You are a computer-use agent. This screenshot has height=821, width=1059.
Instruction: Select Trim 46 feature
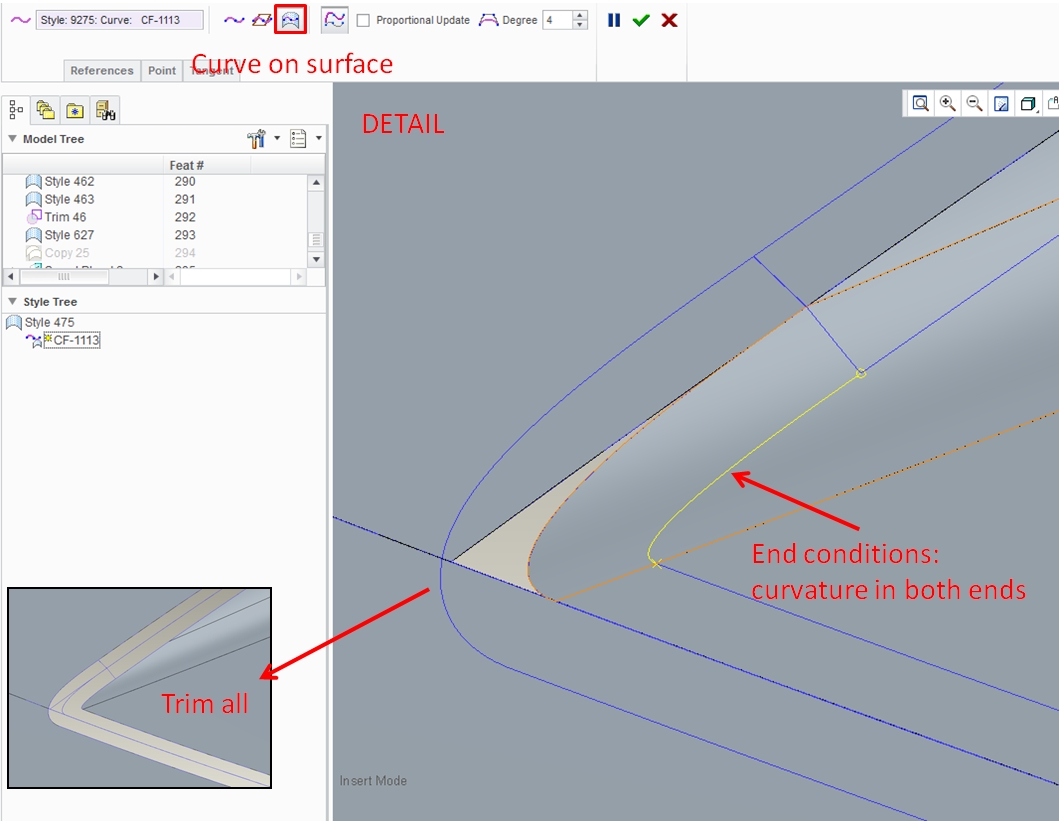tap(65, 217)
